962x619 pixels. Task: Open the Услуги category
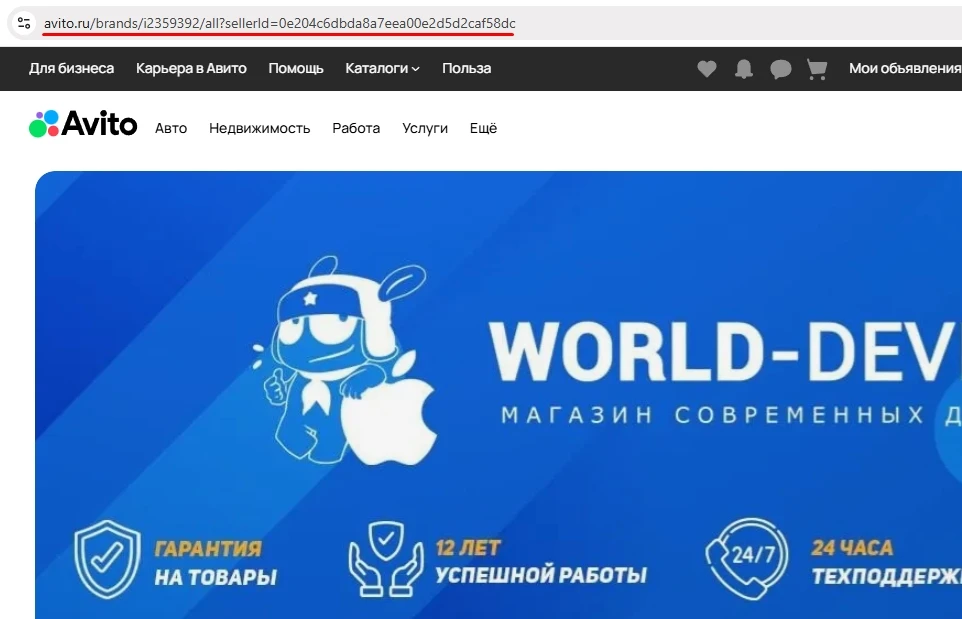(x=425, y=128)
